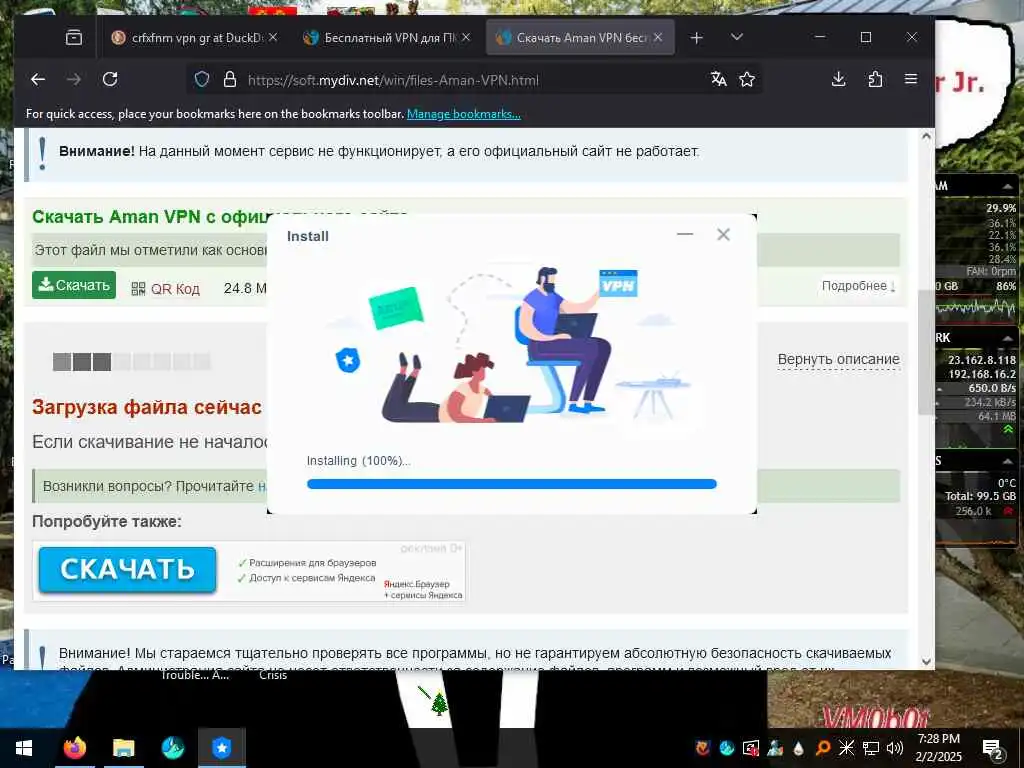The image size is (1024, 768).
Task: Click big blue СКАЧАТЬ ad button
Action: pyautogui.click(x=127, y=569)
